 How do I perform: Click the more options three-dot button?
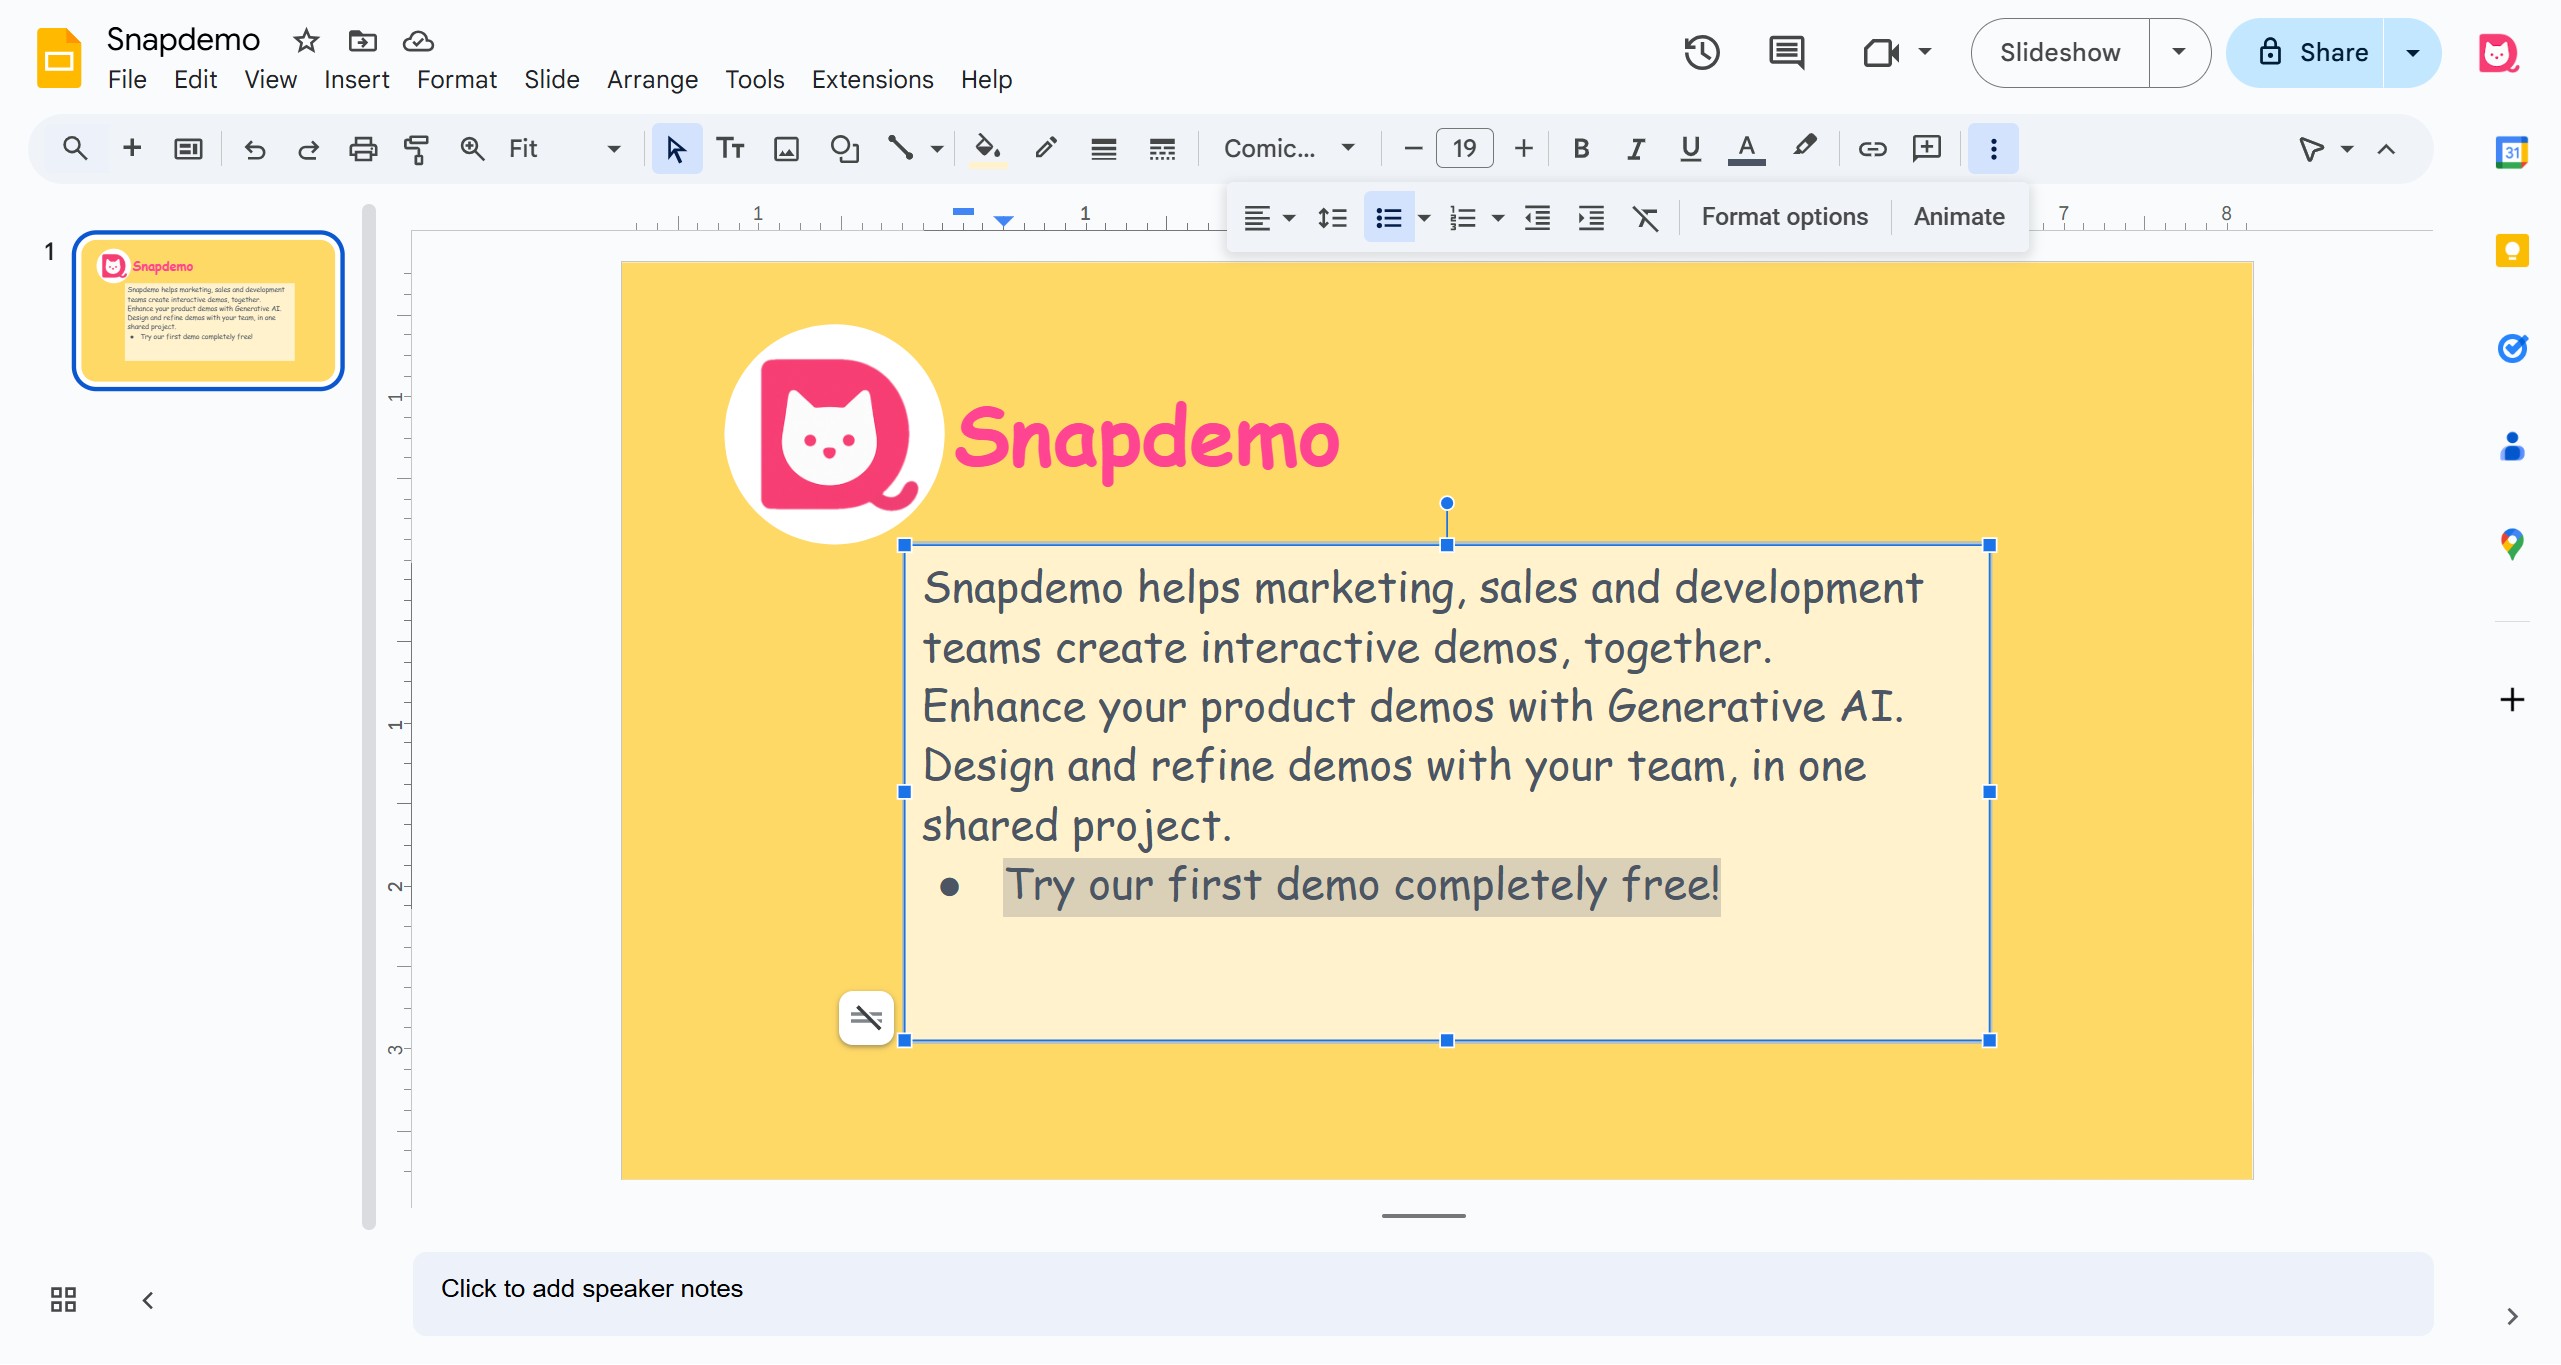click(x=1994, y=149)
